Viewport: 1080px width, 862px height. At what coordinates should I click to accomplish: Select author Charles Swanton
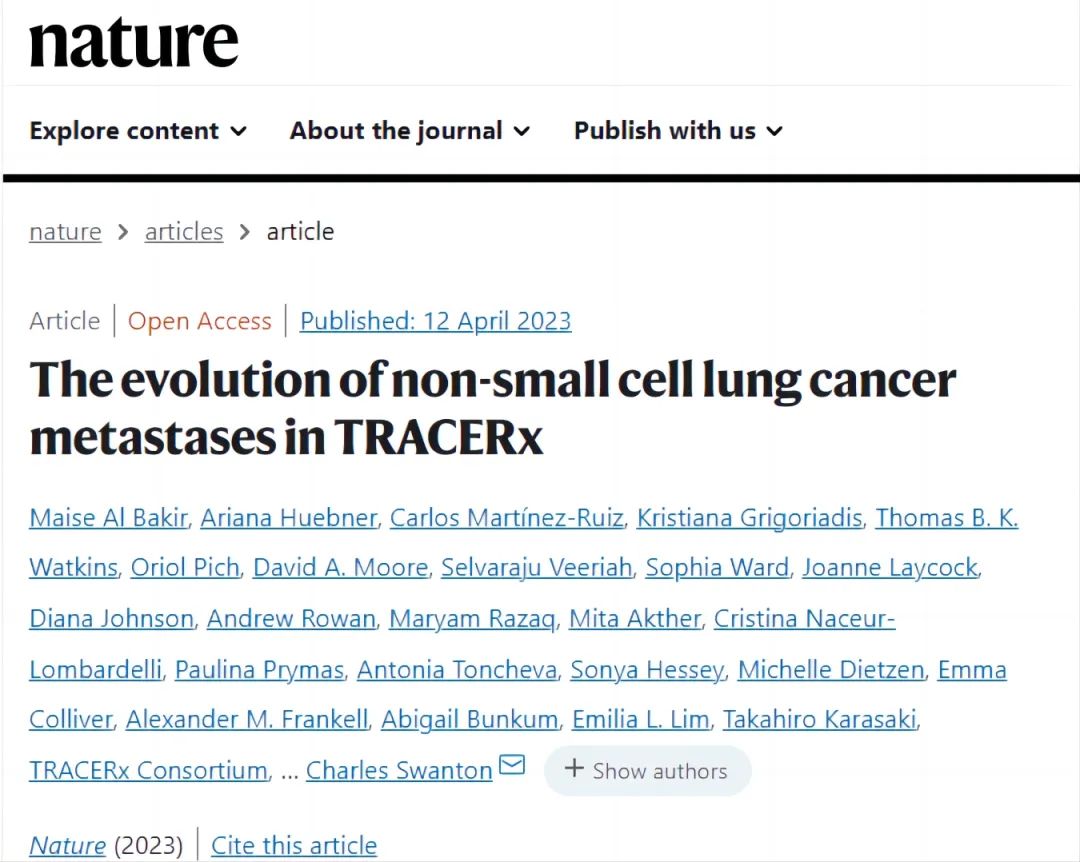[399, 770]
